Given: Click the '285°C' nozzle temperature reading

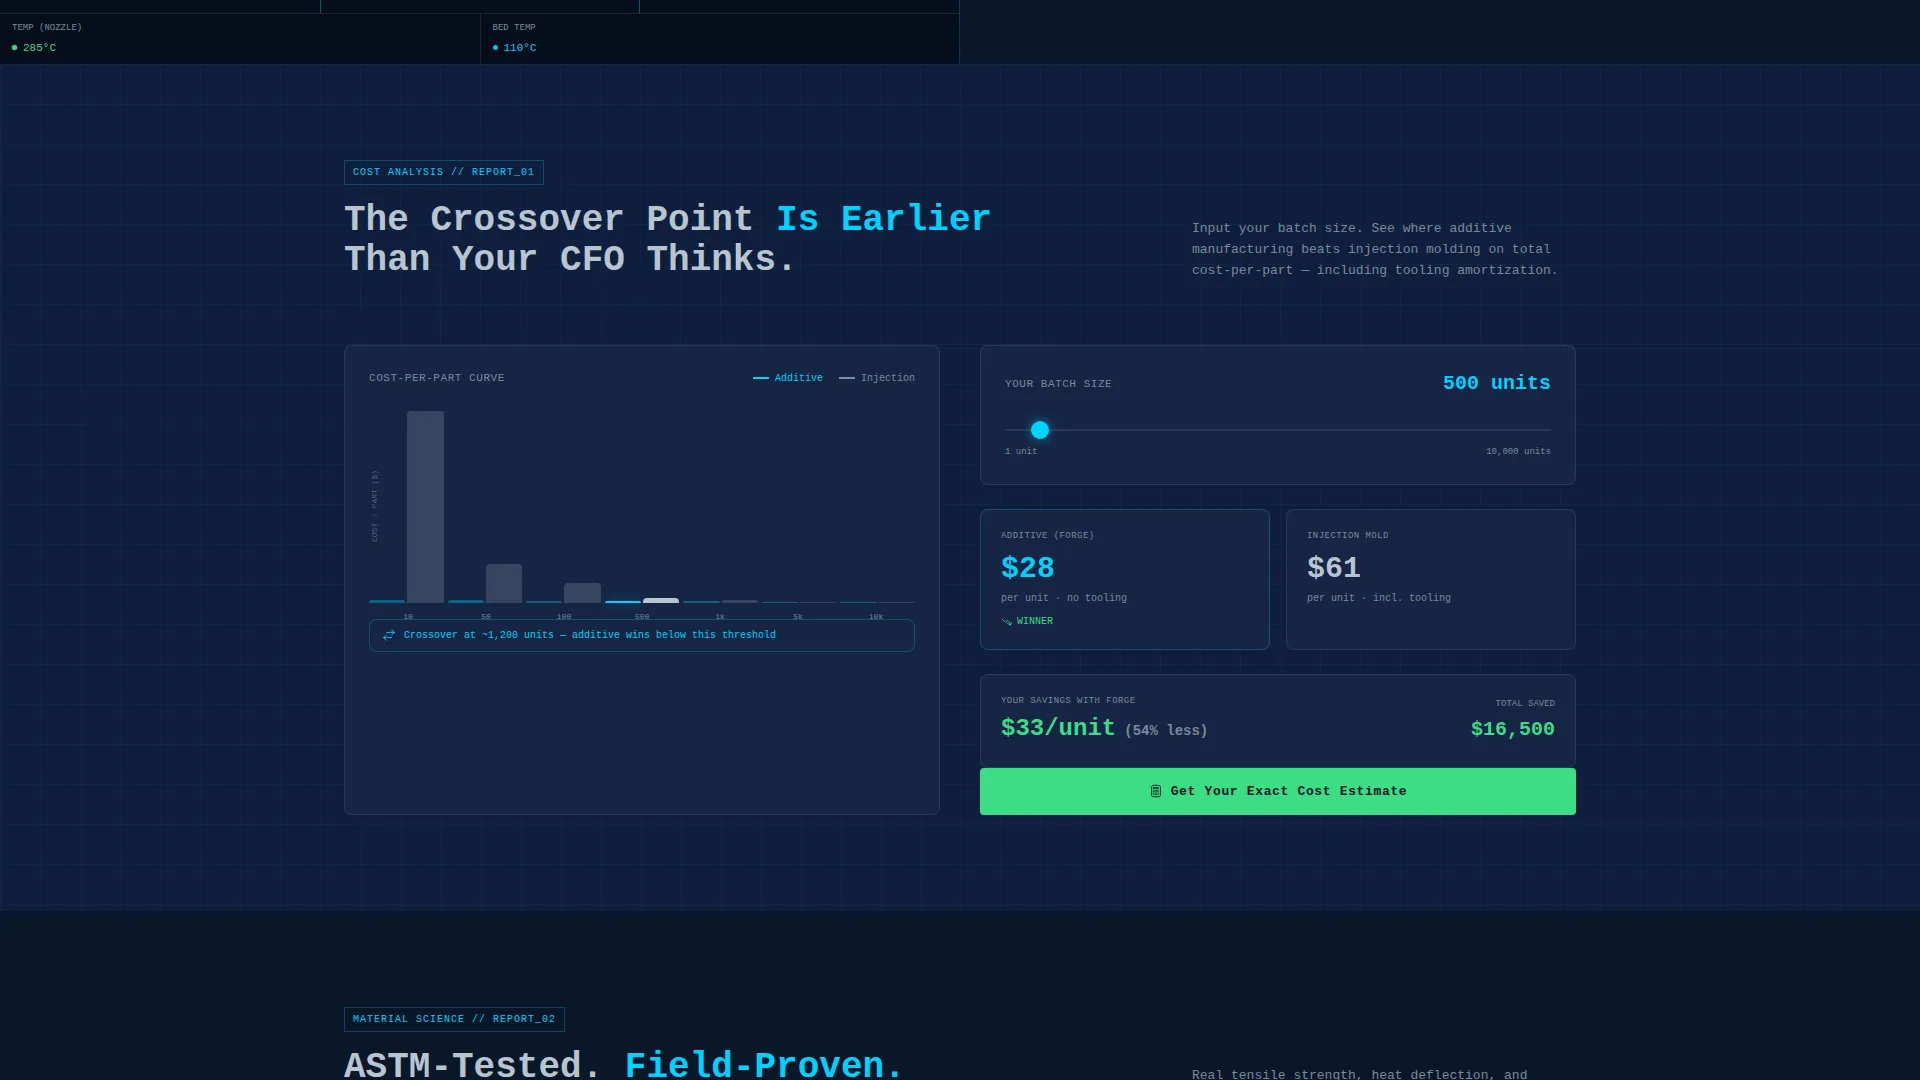Looking at the screenshot, I should [x=39, y=48].
